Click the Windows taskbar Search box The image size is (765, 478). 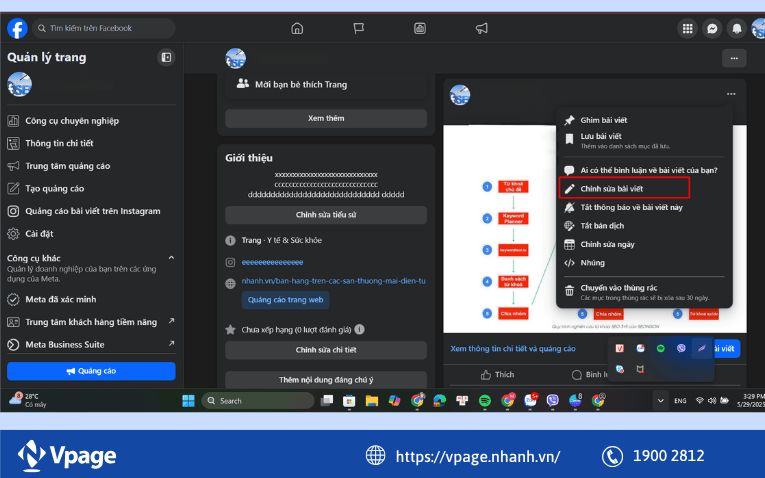click(x=258, y=401)
